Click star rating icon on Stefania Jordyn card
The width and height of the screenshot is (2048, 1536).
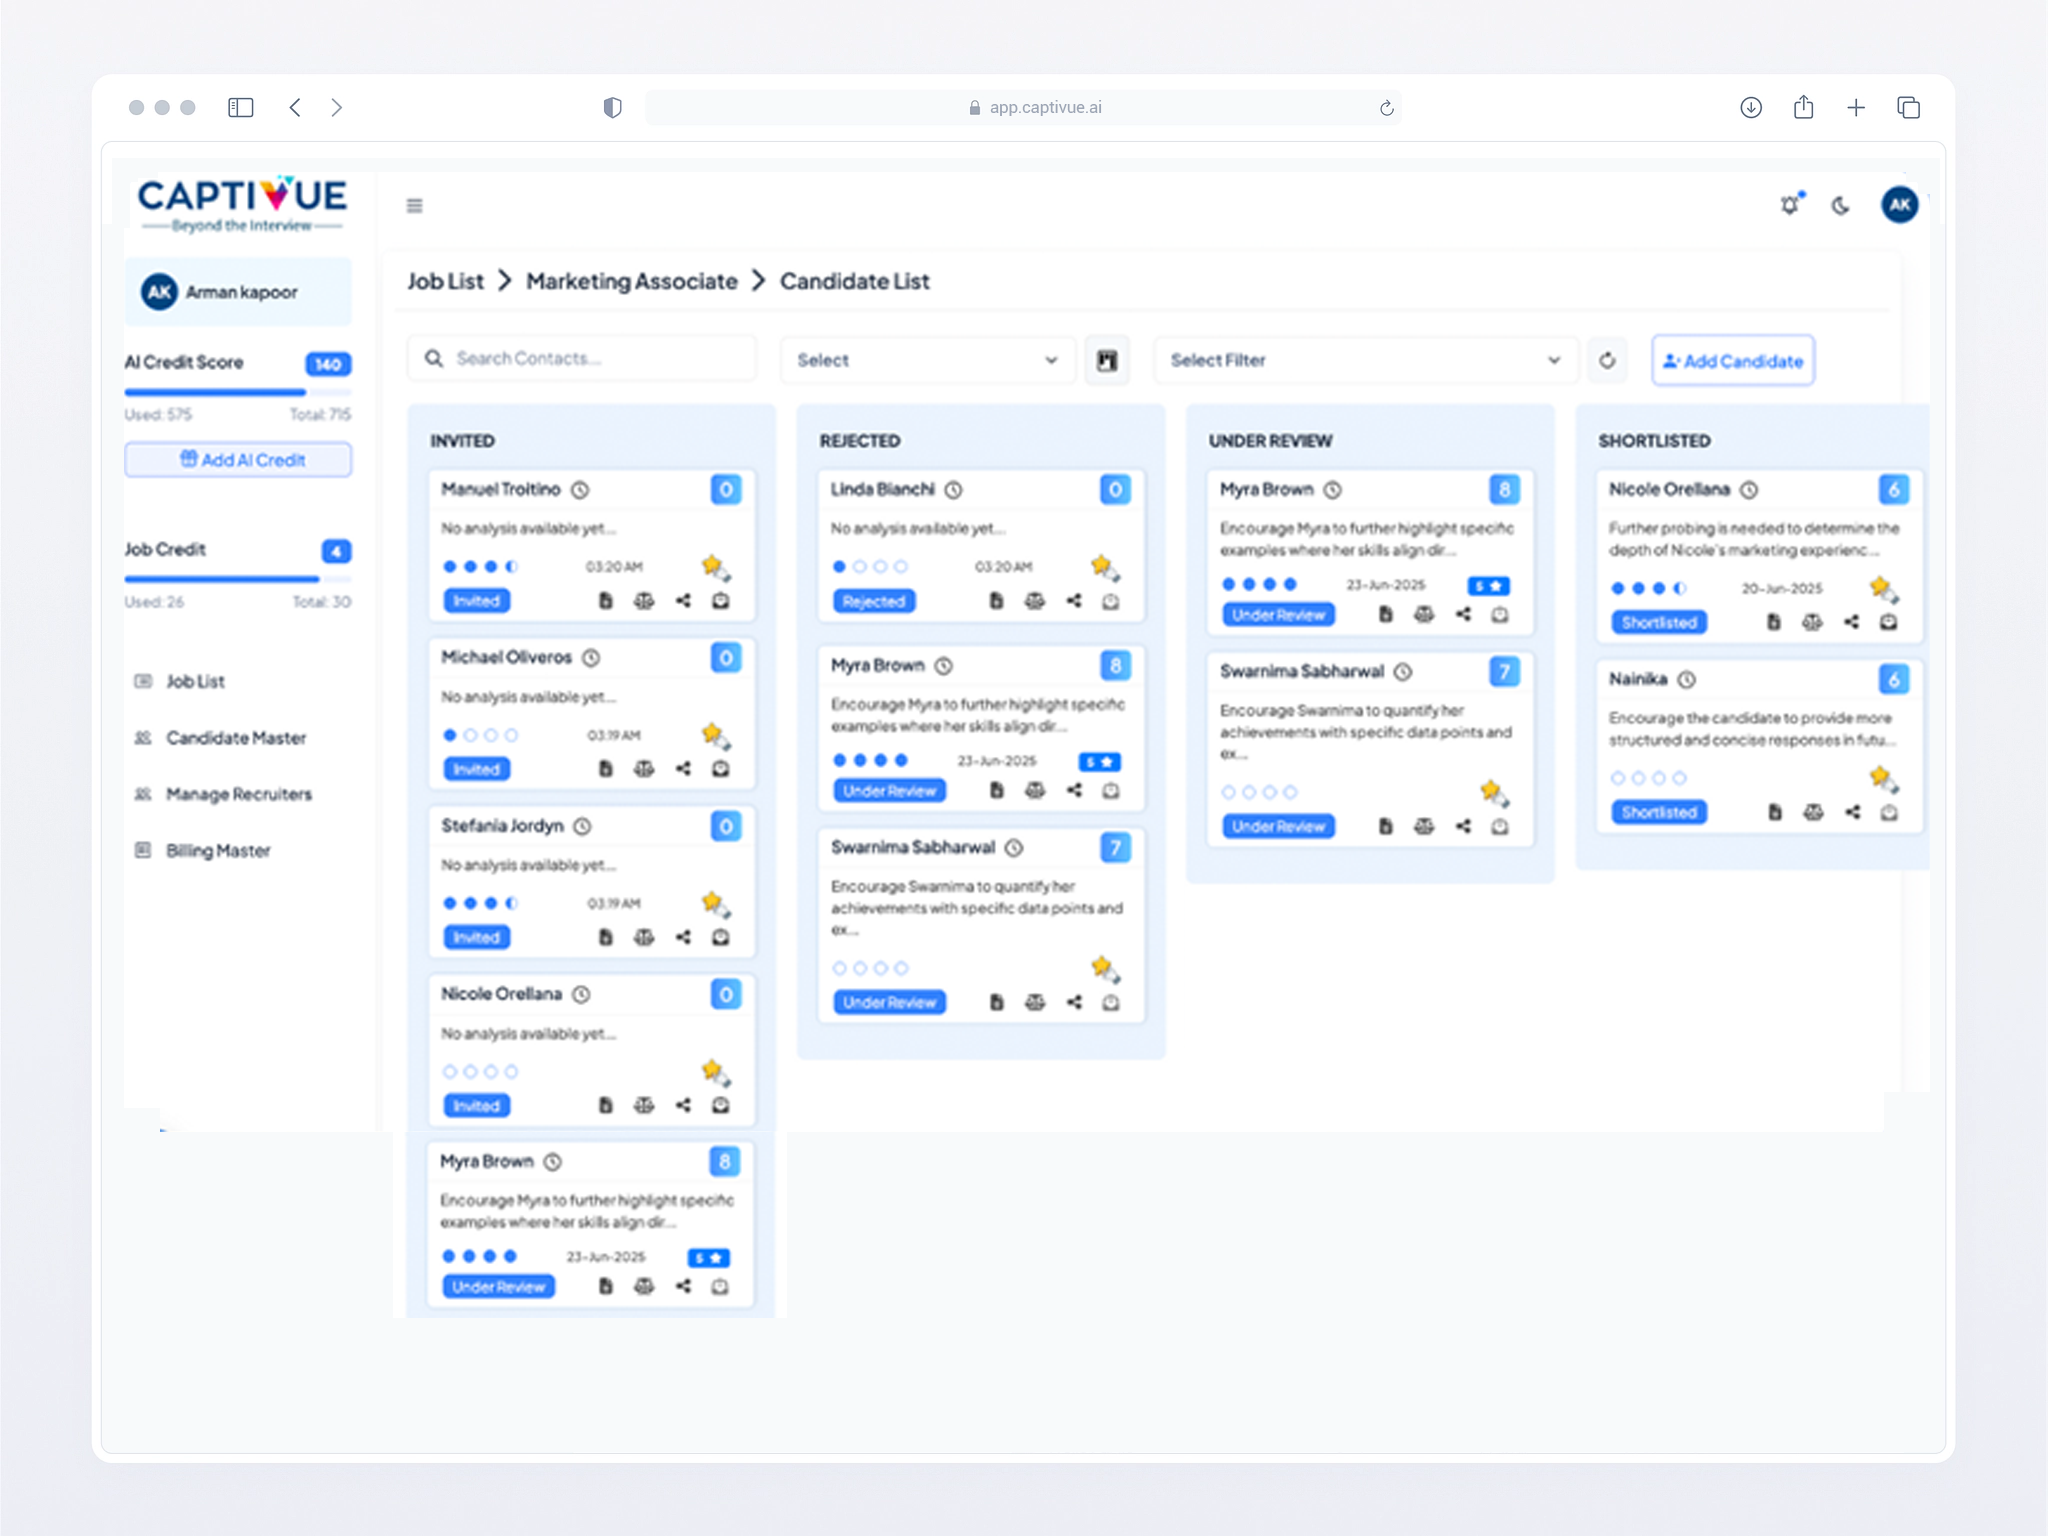715,904
